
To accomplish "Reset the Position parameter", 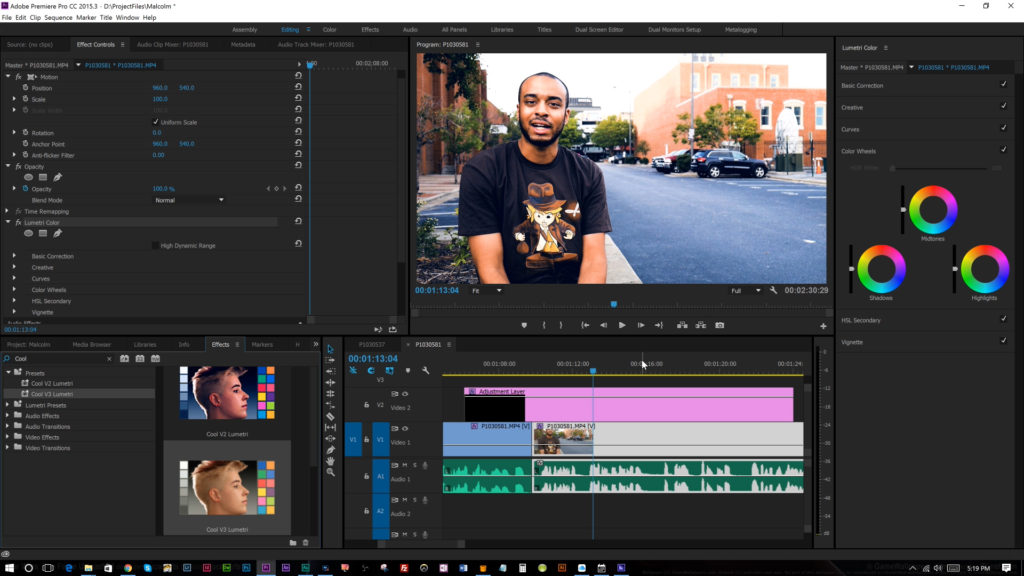I will pos(298,88).
